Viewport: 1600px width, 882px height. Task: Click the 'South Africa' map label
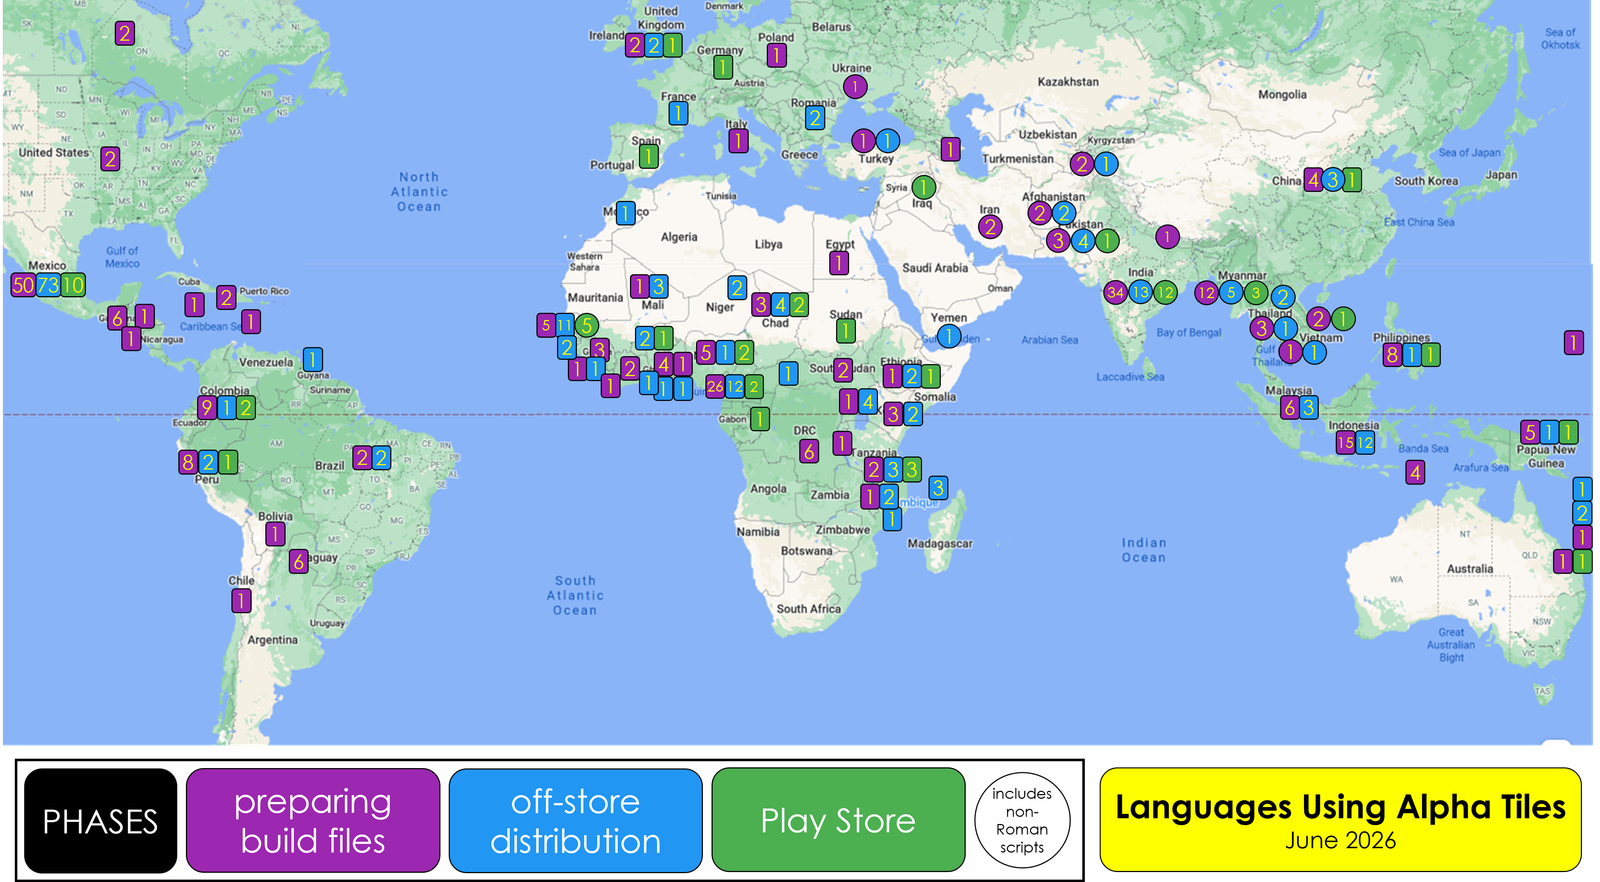coord(808,609)
